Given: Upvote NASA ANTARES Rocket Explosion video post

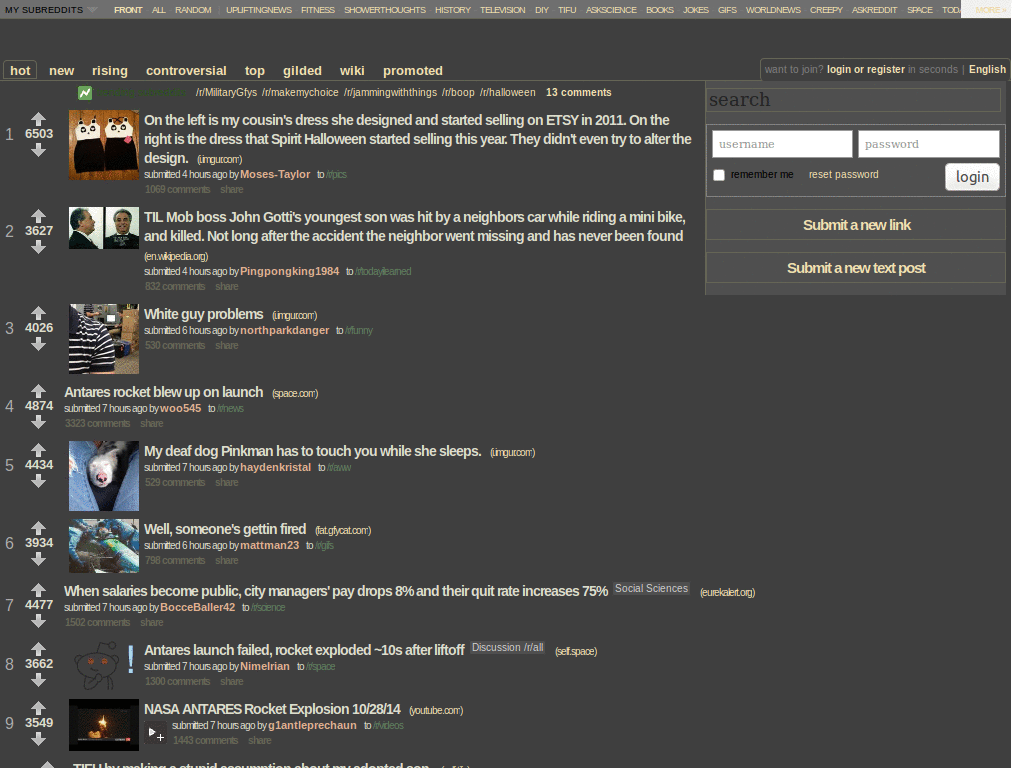Looking at the screenshot, I should click(39, 708).
